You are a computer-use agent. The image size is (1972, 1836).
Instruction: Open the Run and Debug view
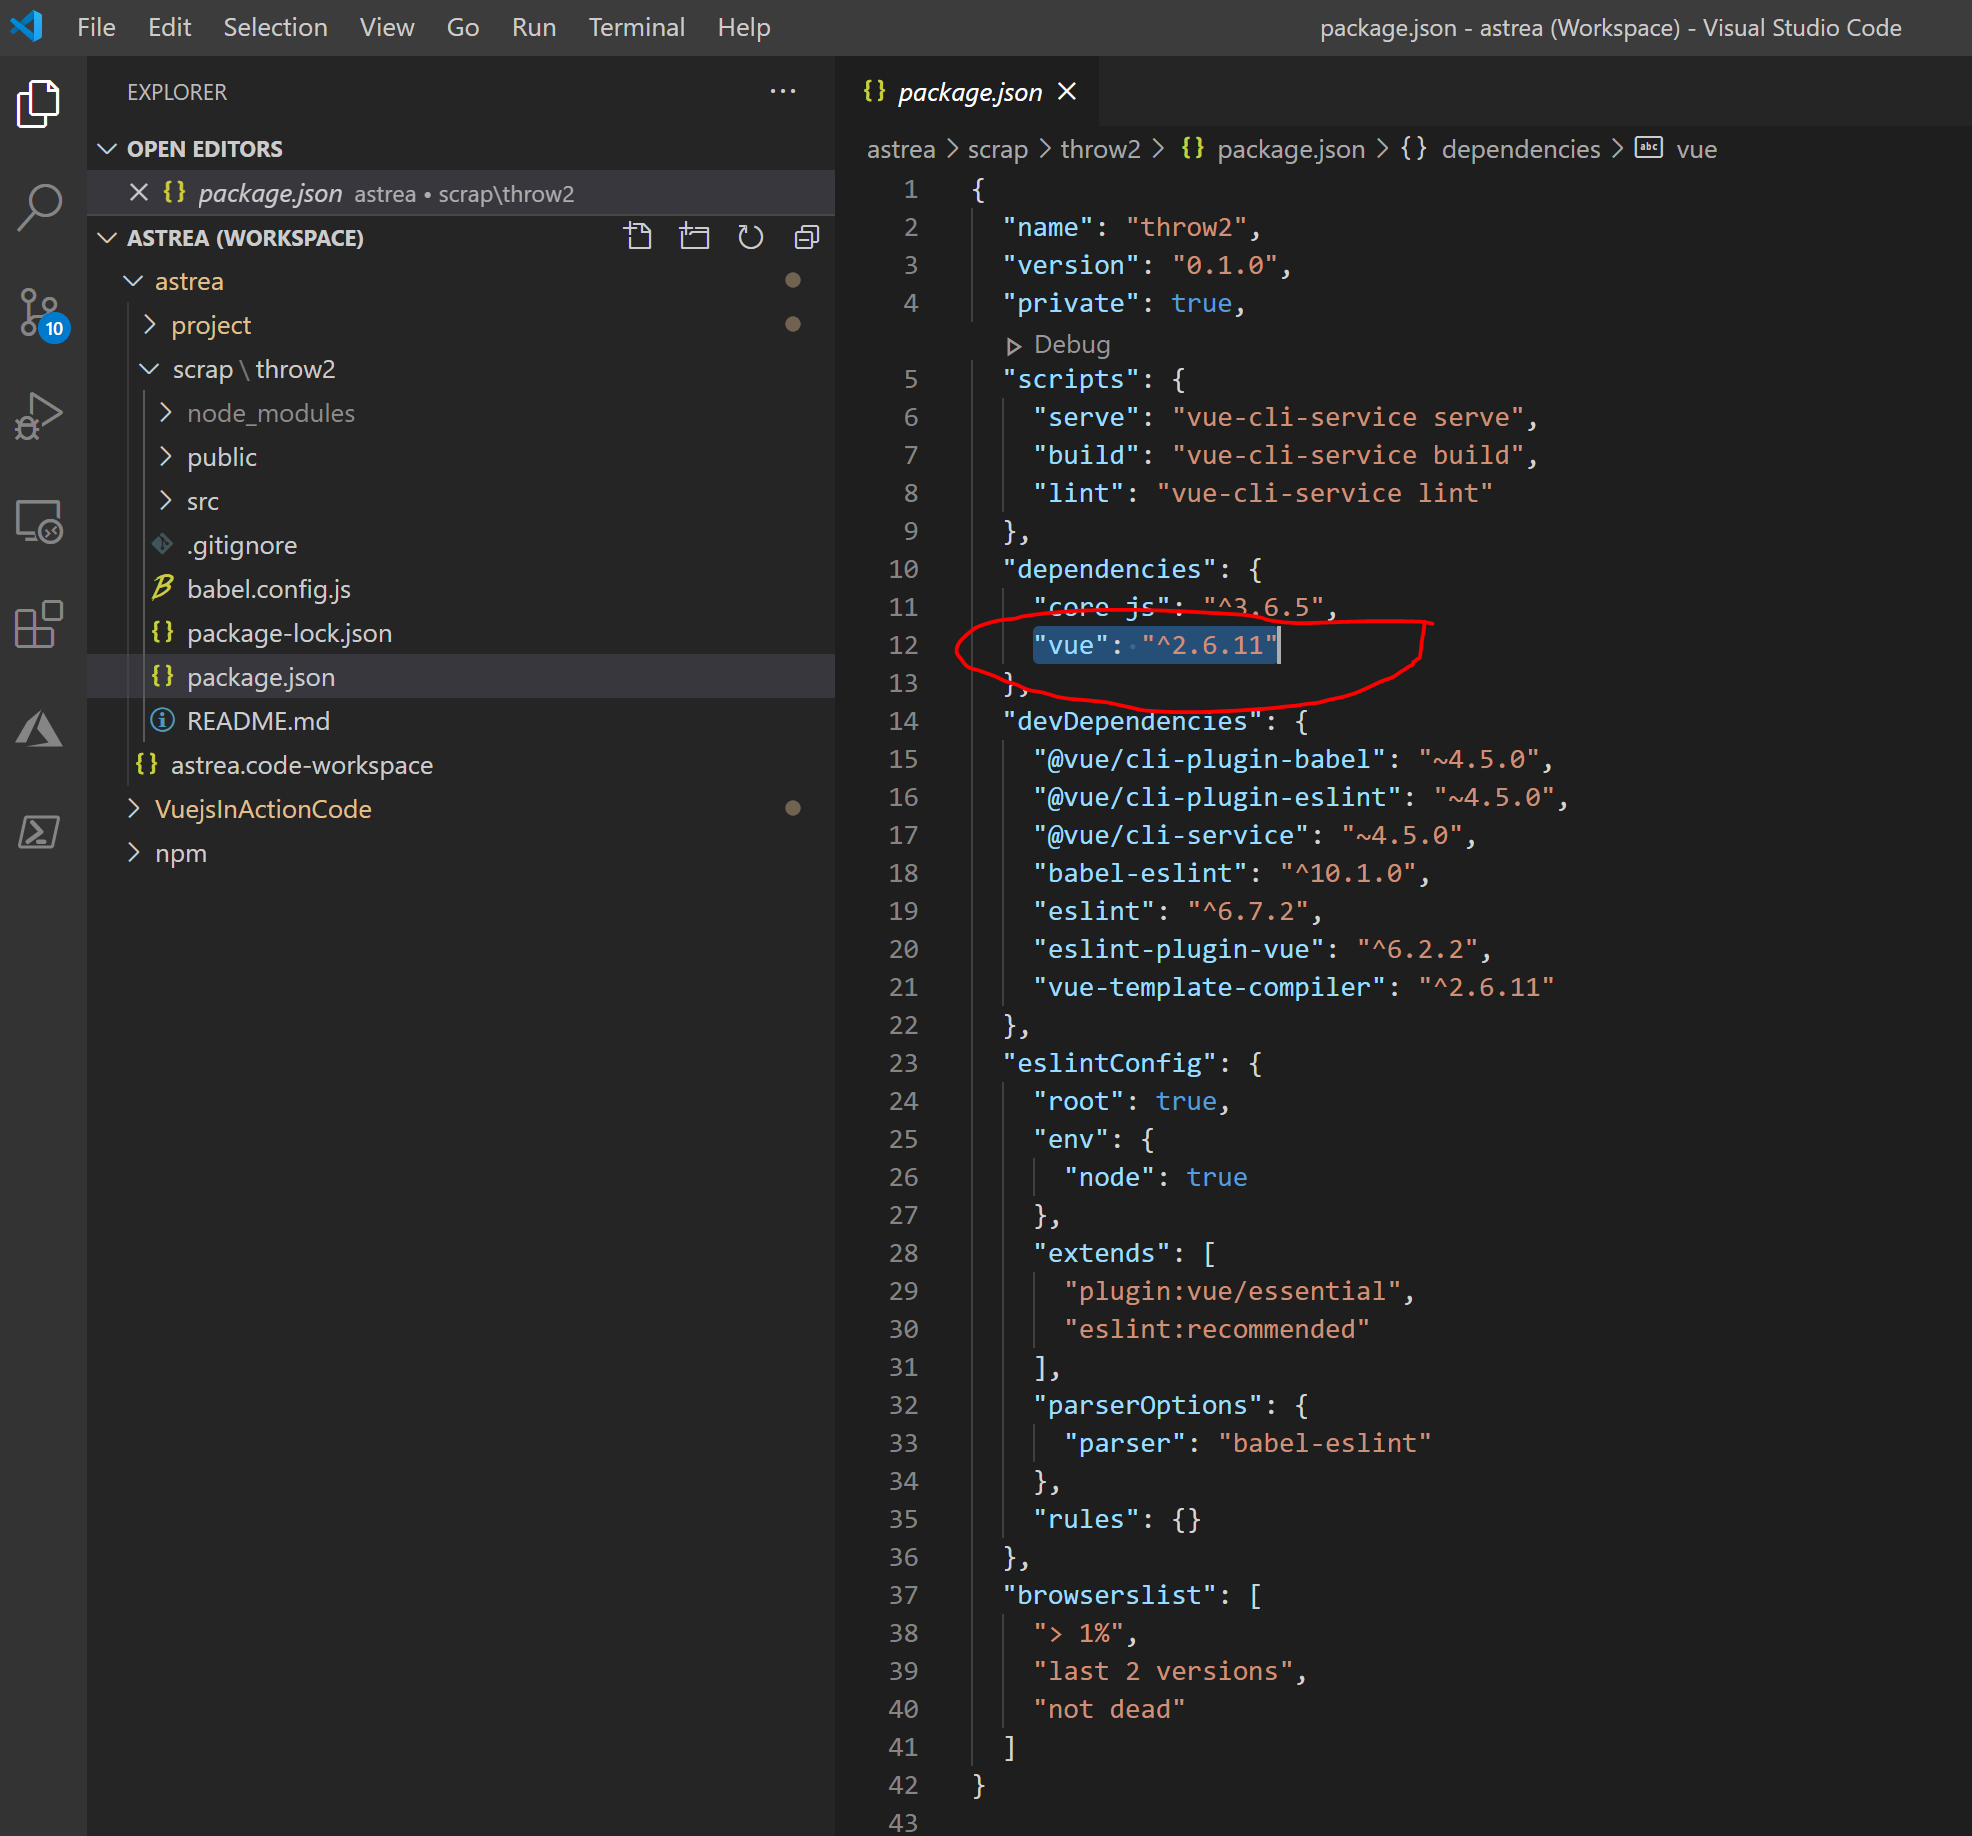[40, 417]
